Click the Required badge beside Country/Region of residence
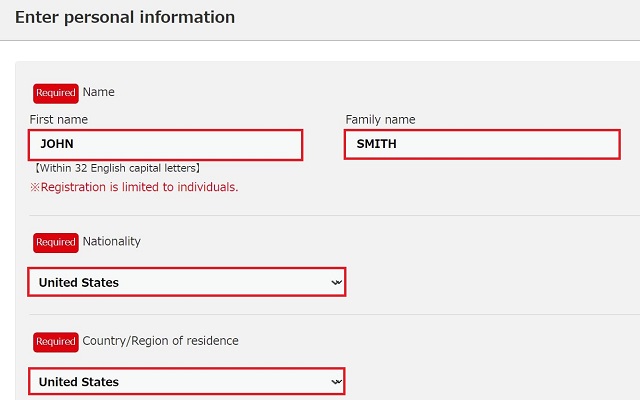The width and height of the screenshot is (640, 400). [56, 342]
